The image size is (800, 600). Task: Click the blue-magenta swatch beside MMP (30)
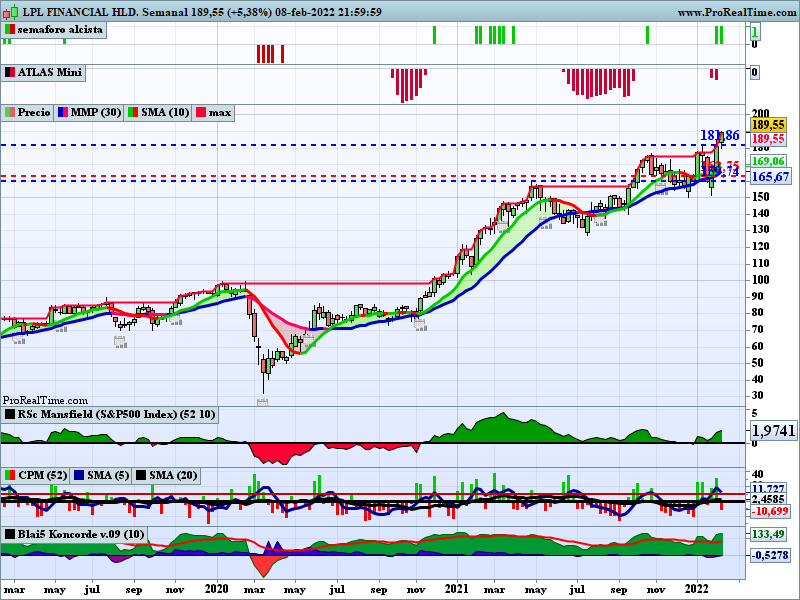pyautogui.click(x=63, y=112)
